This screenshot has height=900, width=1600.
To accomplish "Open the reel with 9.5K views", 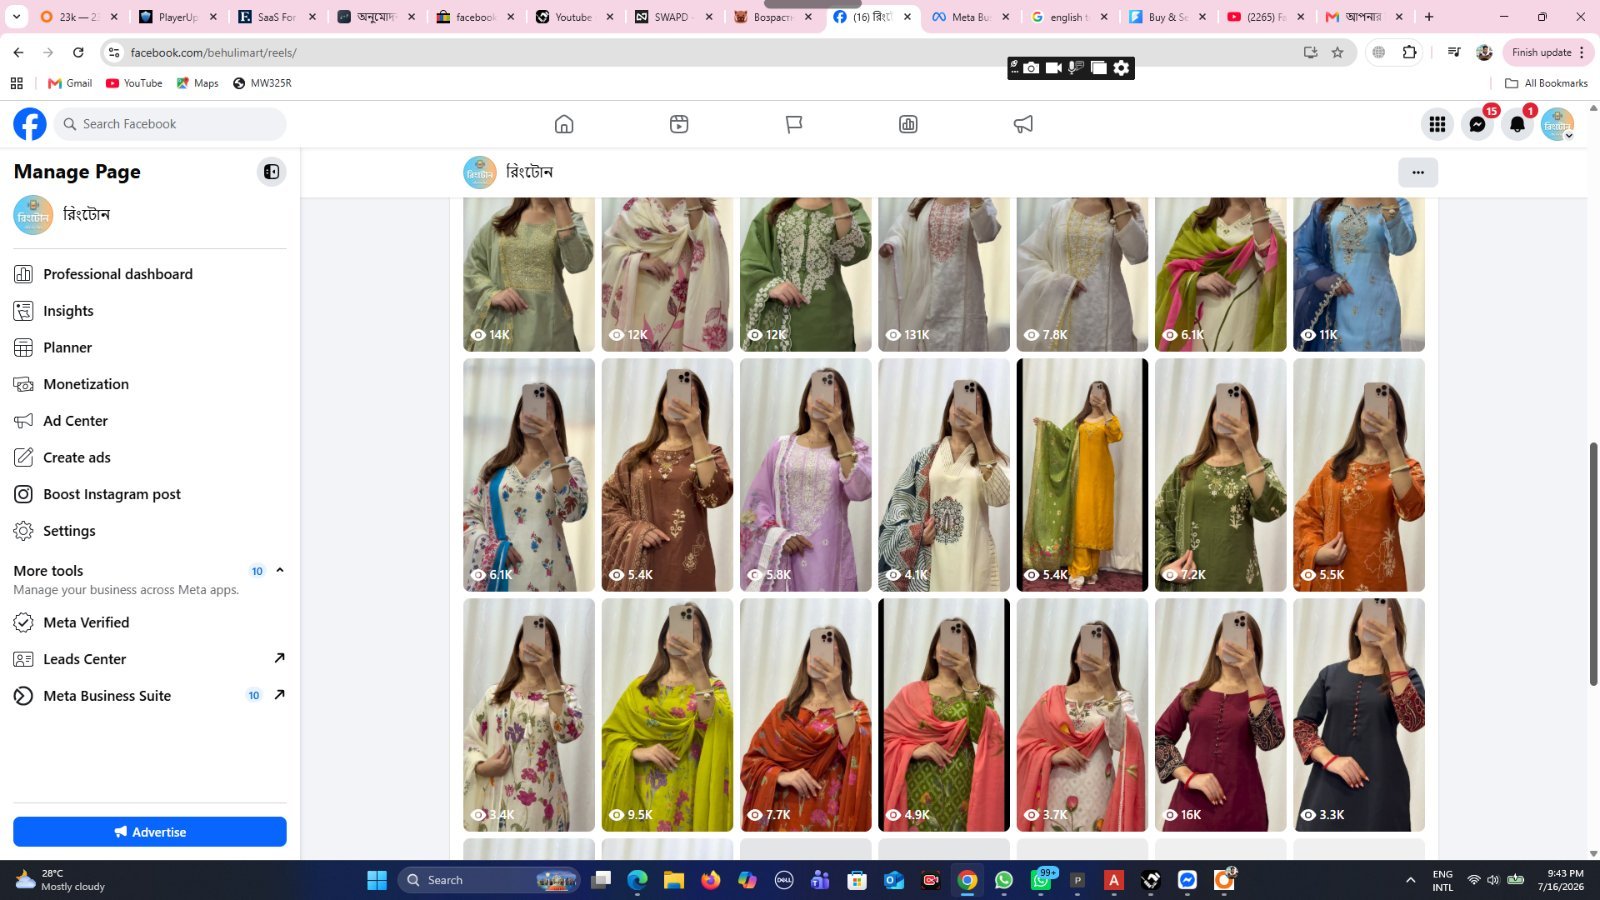I will (667, 715).
